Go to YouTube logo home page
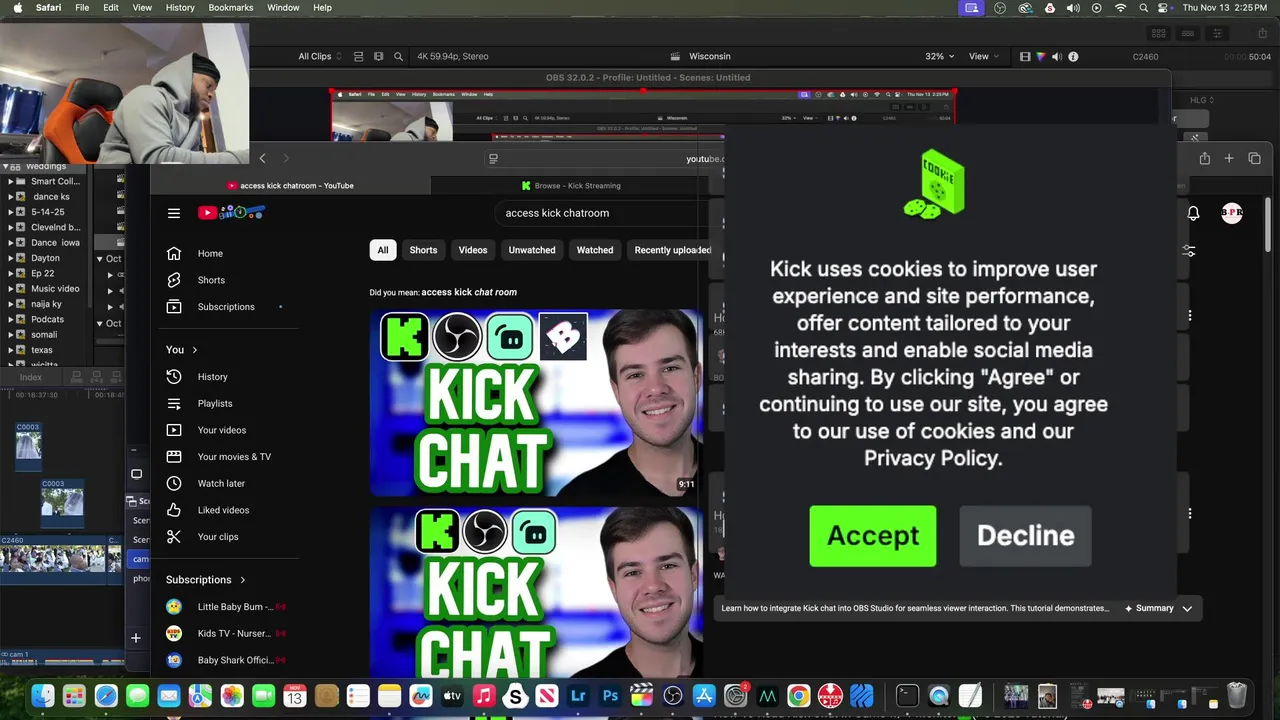The image size is (1280, 720). [x=231, y=212]
